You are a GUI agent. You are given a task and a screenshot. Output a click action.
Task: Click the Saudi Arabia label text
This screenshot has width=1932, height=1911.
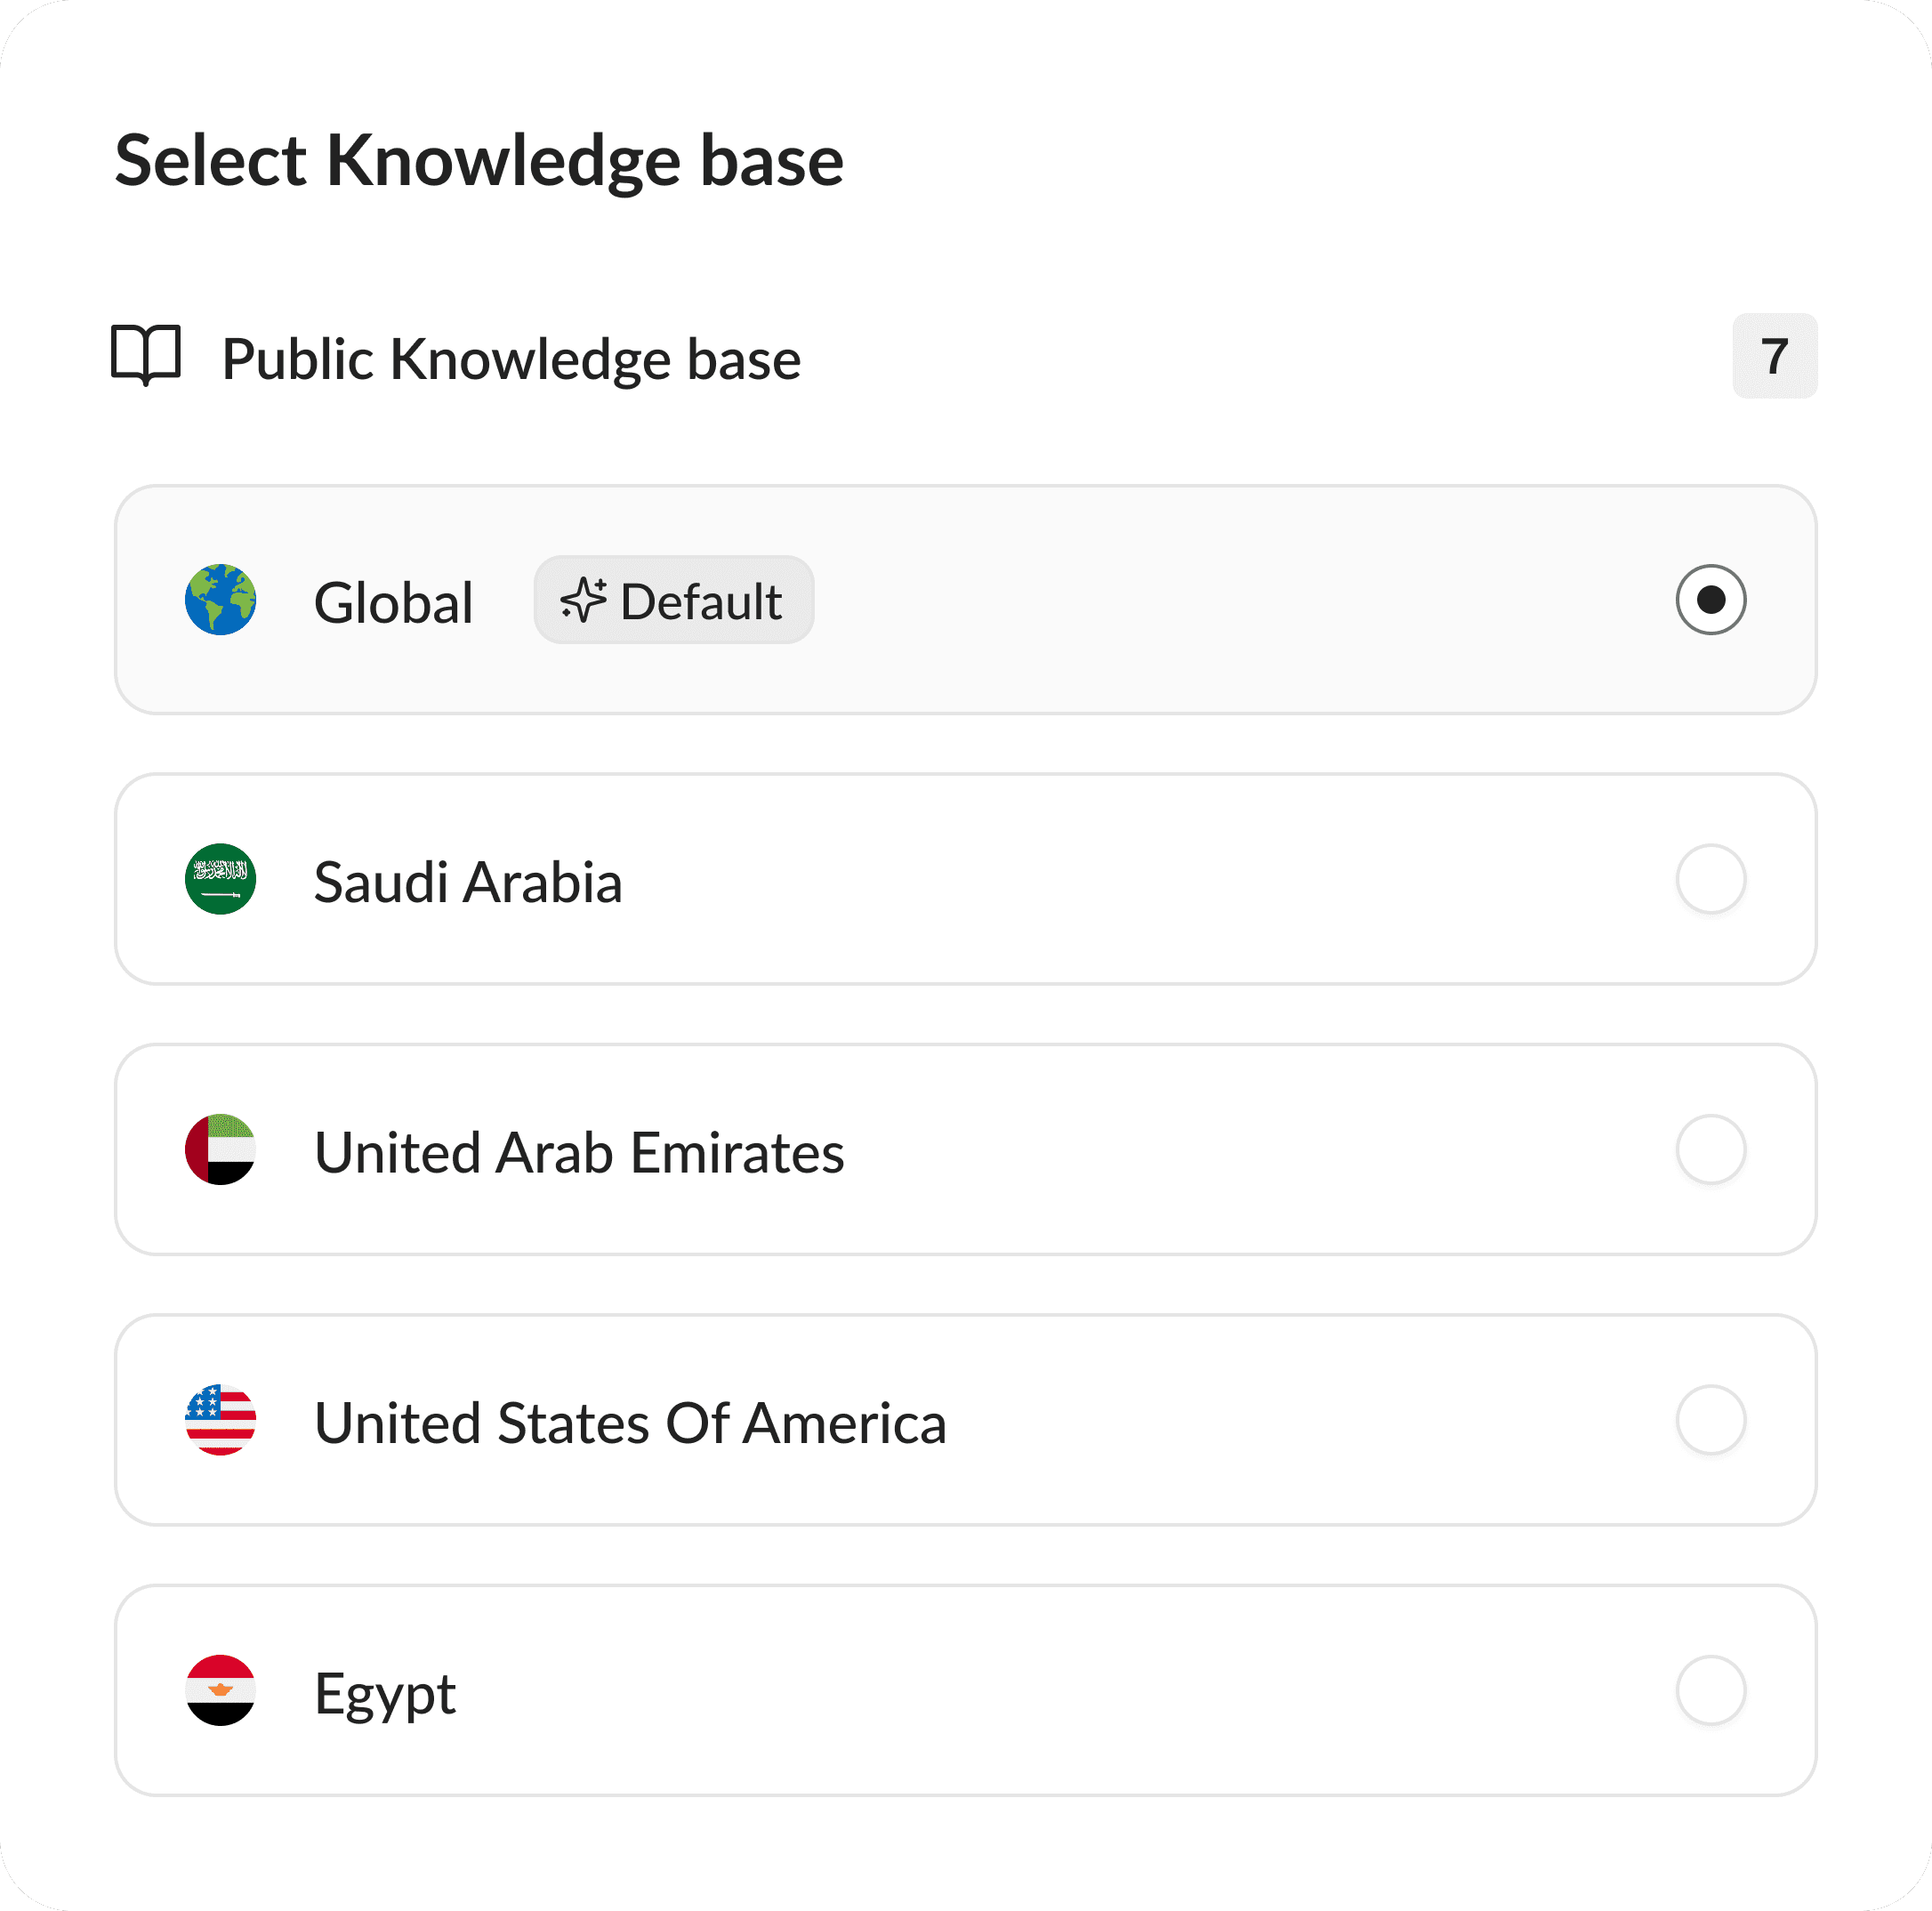468,882
